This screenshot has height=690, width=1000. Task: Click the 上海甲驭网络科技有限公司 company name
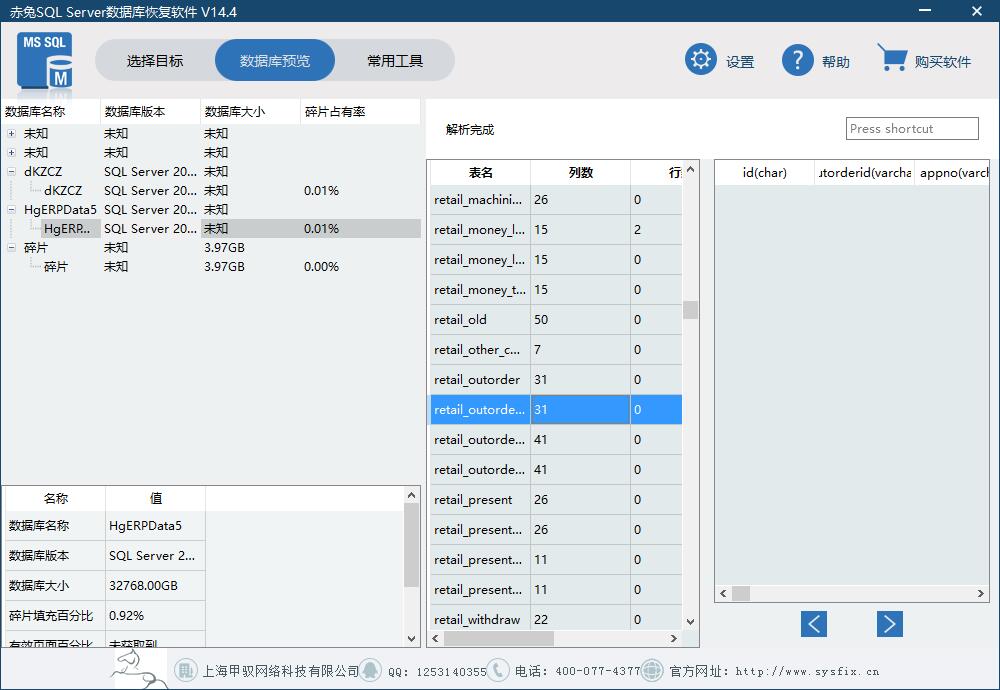[x=281, y=671]
